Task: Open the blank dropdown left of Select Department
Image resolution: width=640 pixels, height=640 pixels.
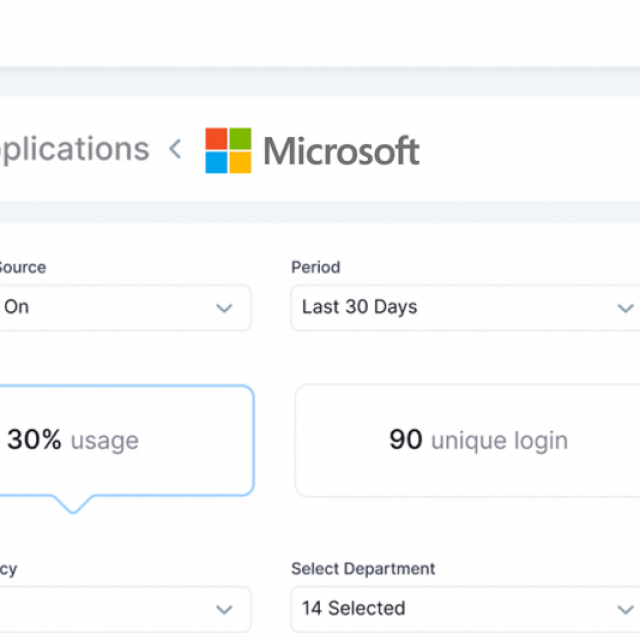Action: click(x=125, y=609)
